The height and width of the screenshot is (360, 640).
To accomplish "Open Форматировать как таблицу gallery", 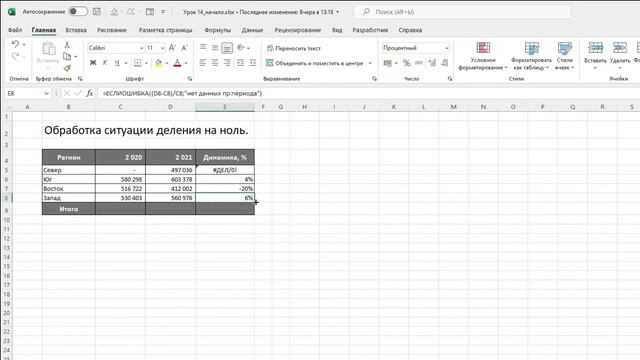I will point(531,56).
